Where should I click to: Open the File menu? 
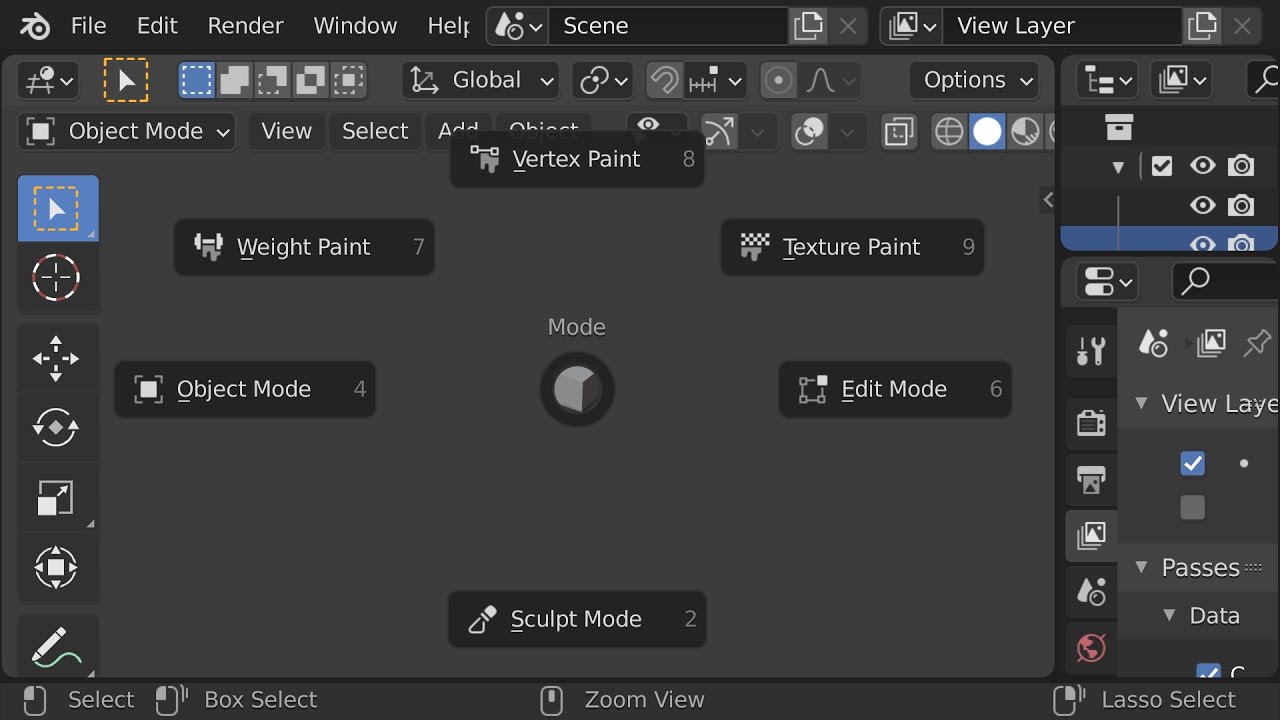tap(88, 26)
